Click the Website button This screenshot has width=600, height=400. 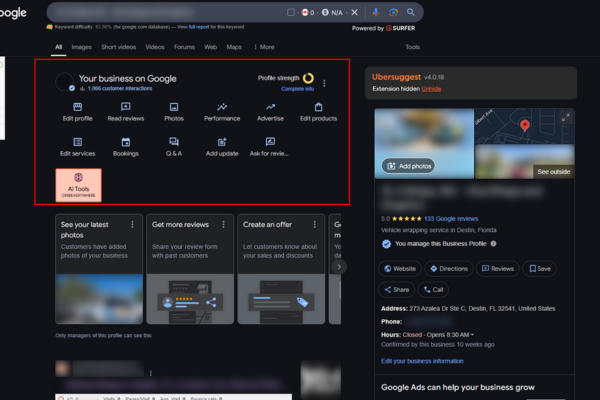[400, 269]
